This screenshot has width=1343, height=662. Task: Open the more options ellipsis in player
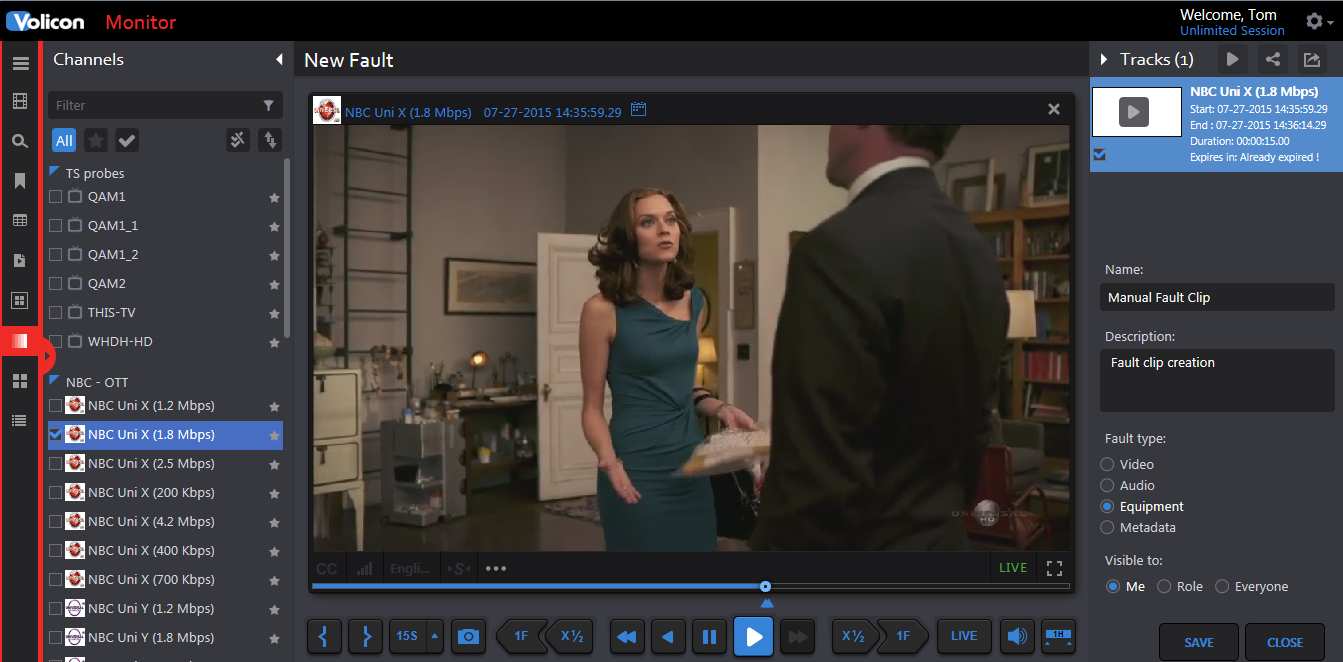496,569
